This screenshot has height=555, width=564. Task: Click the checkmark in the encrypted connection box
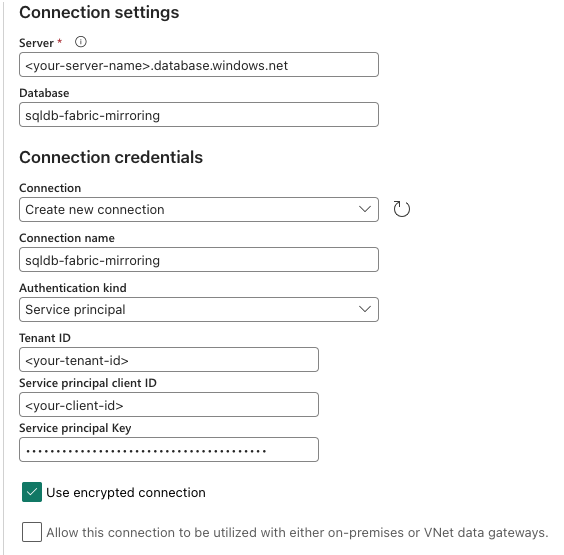pos(32,492)
